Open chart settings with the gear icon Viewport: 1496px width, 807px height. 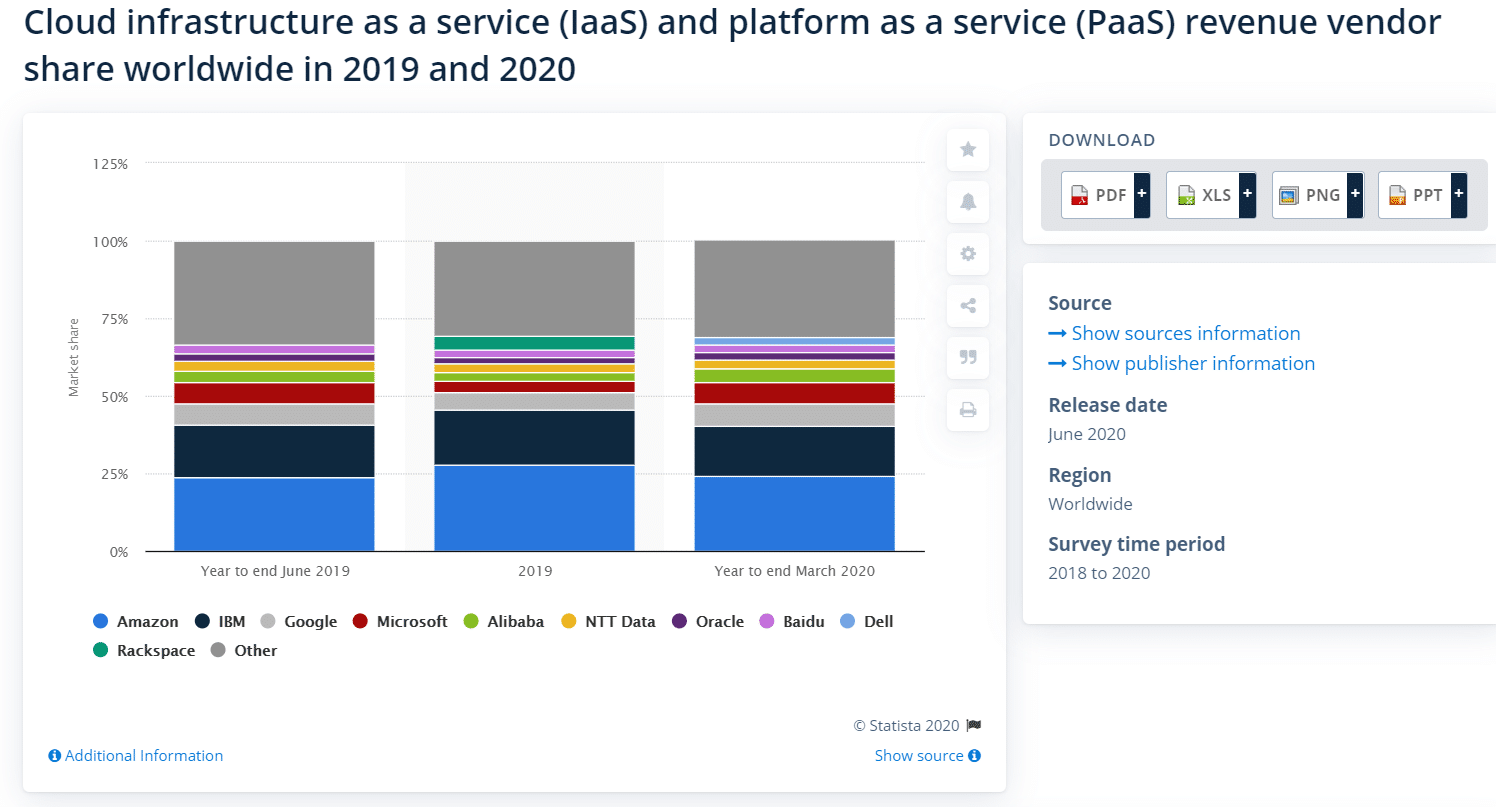tap(967, 253)
